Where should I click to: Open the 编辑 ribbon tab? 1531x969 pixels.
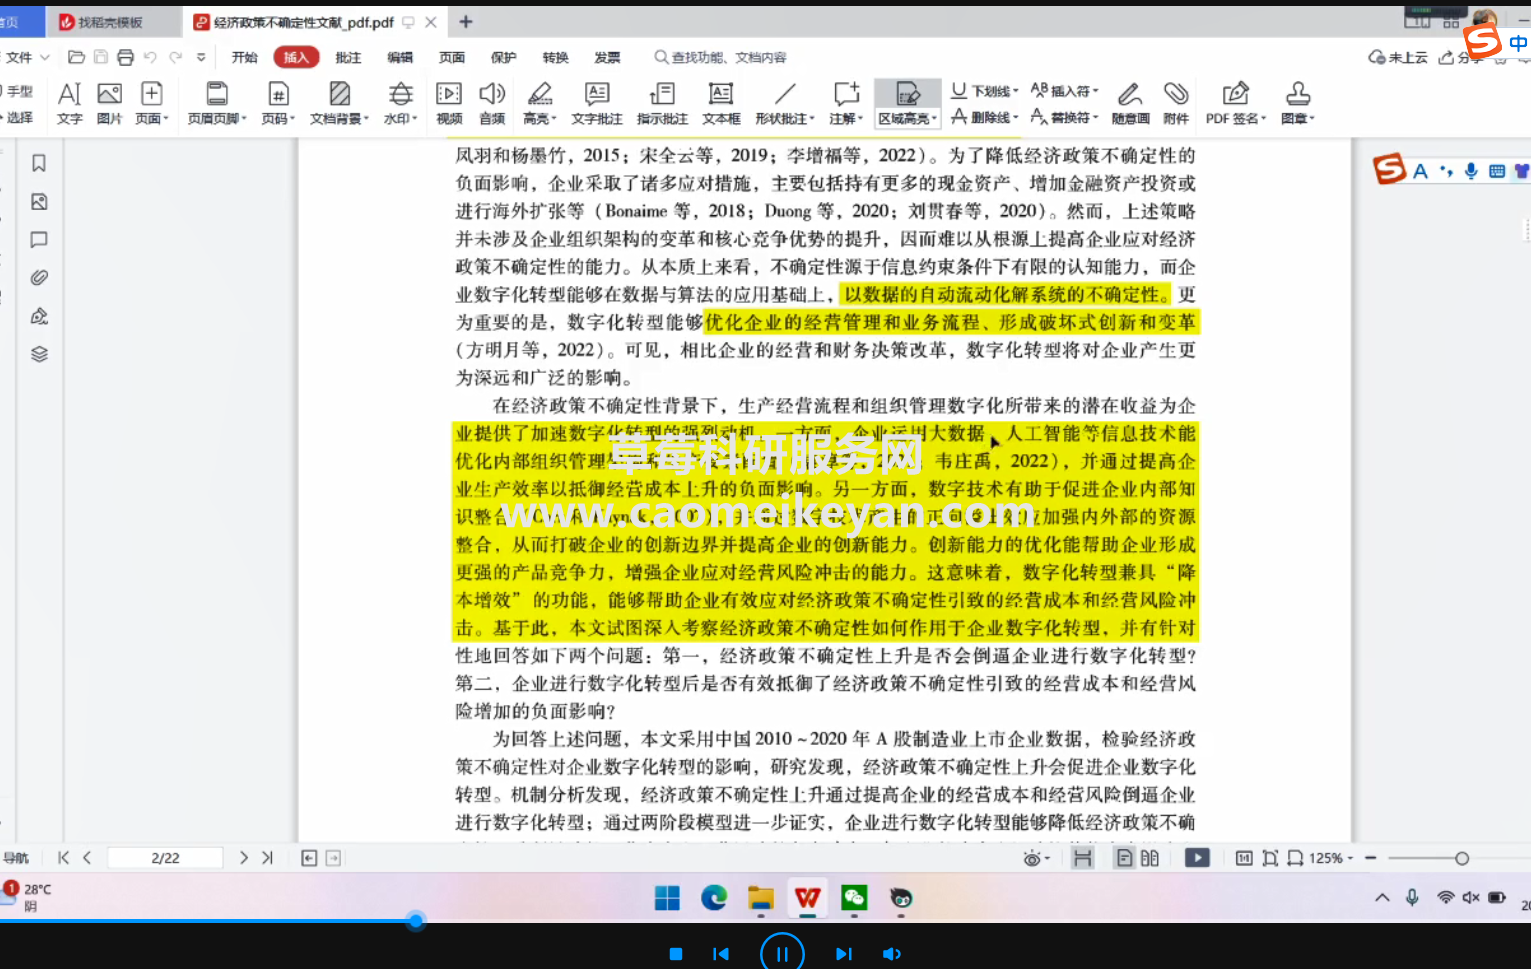pos(400,57)
